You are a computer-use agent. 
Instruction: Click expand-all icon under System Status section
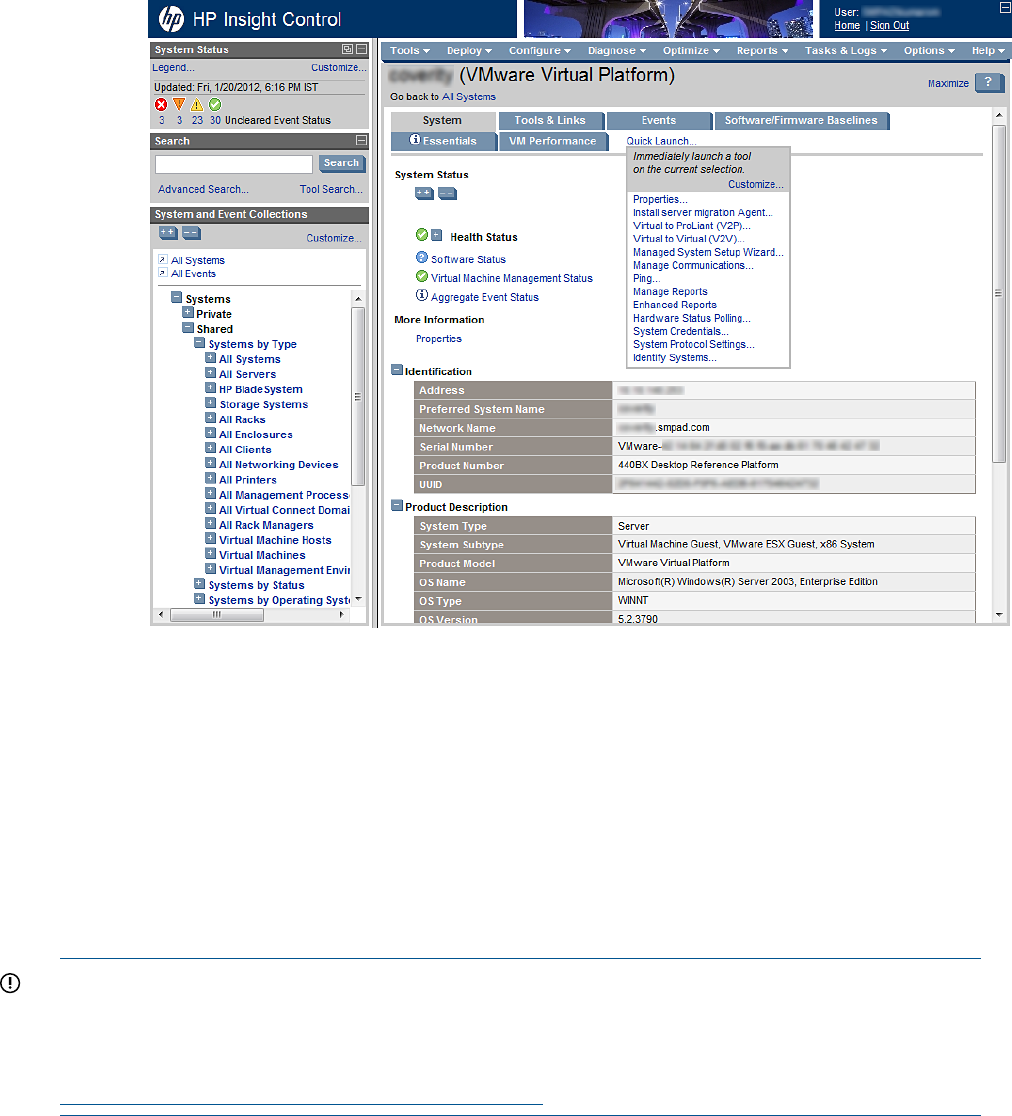[x=424, y=194]
